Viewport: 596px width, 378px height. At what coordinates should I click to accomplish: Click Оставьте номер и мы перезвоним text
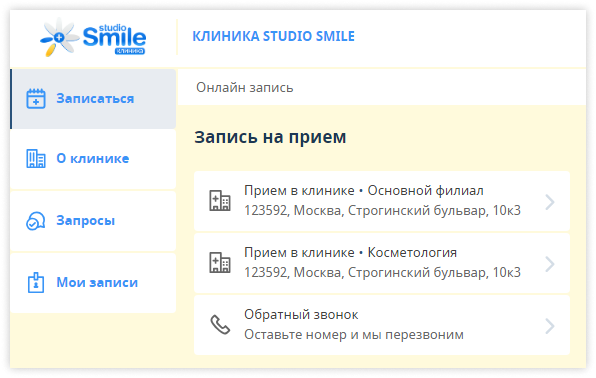354,335
